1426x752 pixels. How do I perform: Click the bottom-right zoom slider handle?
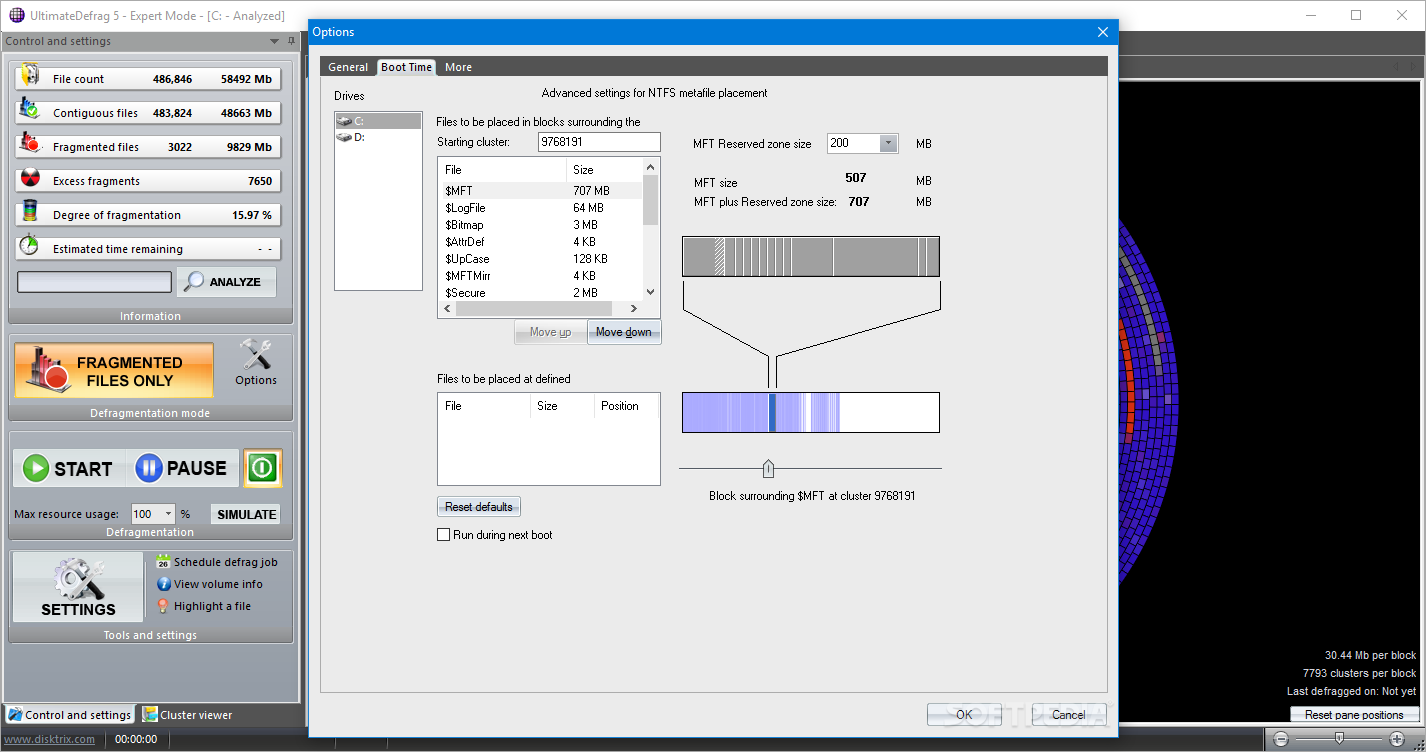click(1339, 739)
